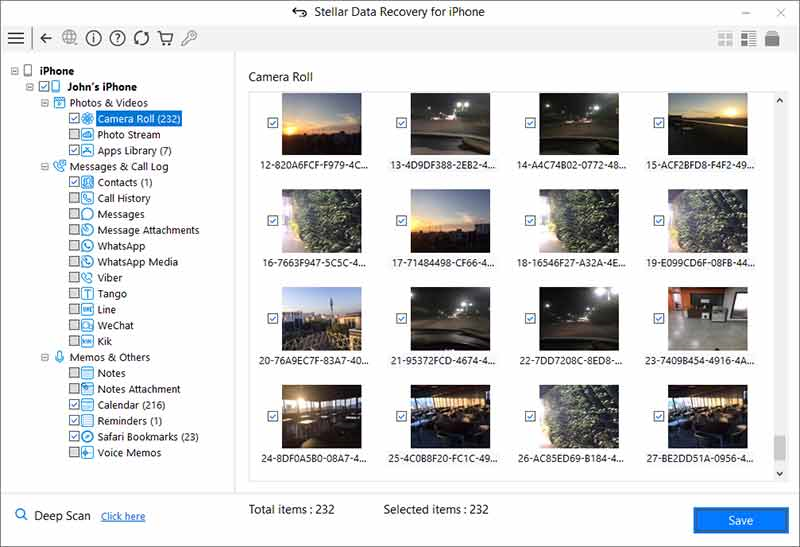Open thumbnail 13-4D9DF388 night road photo
Image resolution: width=800 pixels, height=547 pixels.
click(450, 123)
